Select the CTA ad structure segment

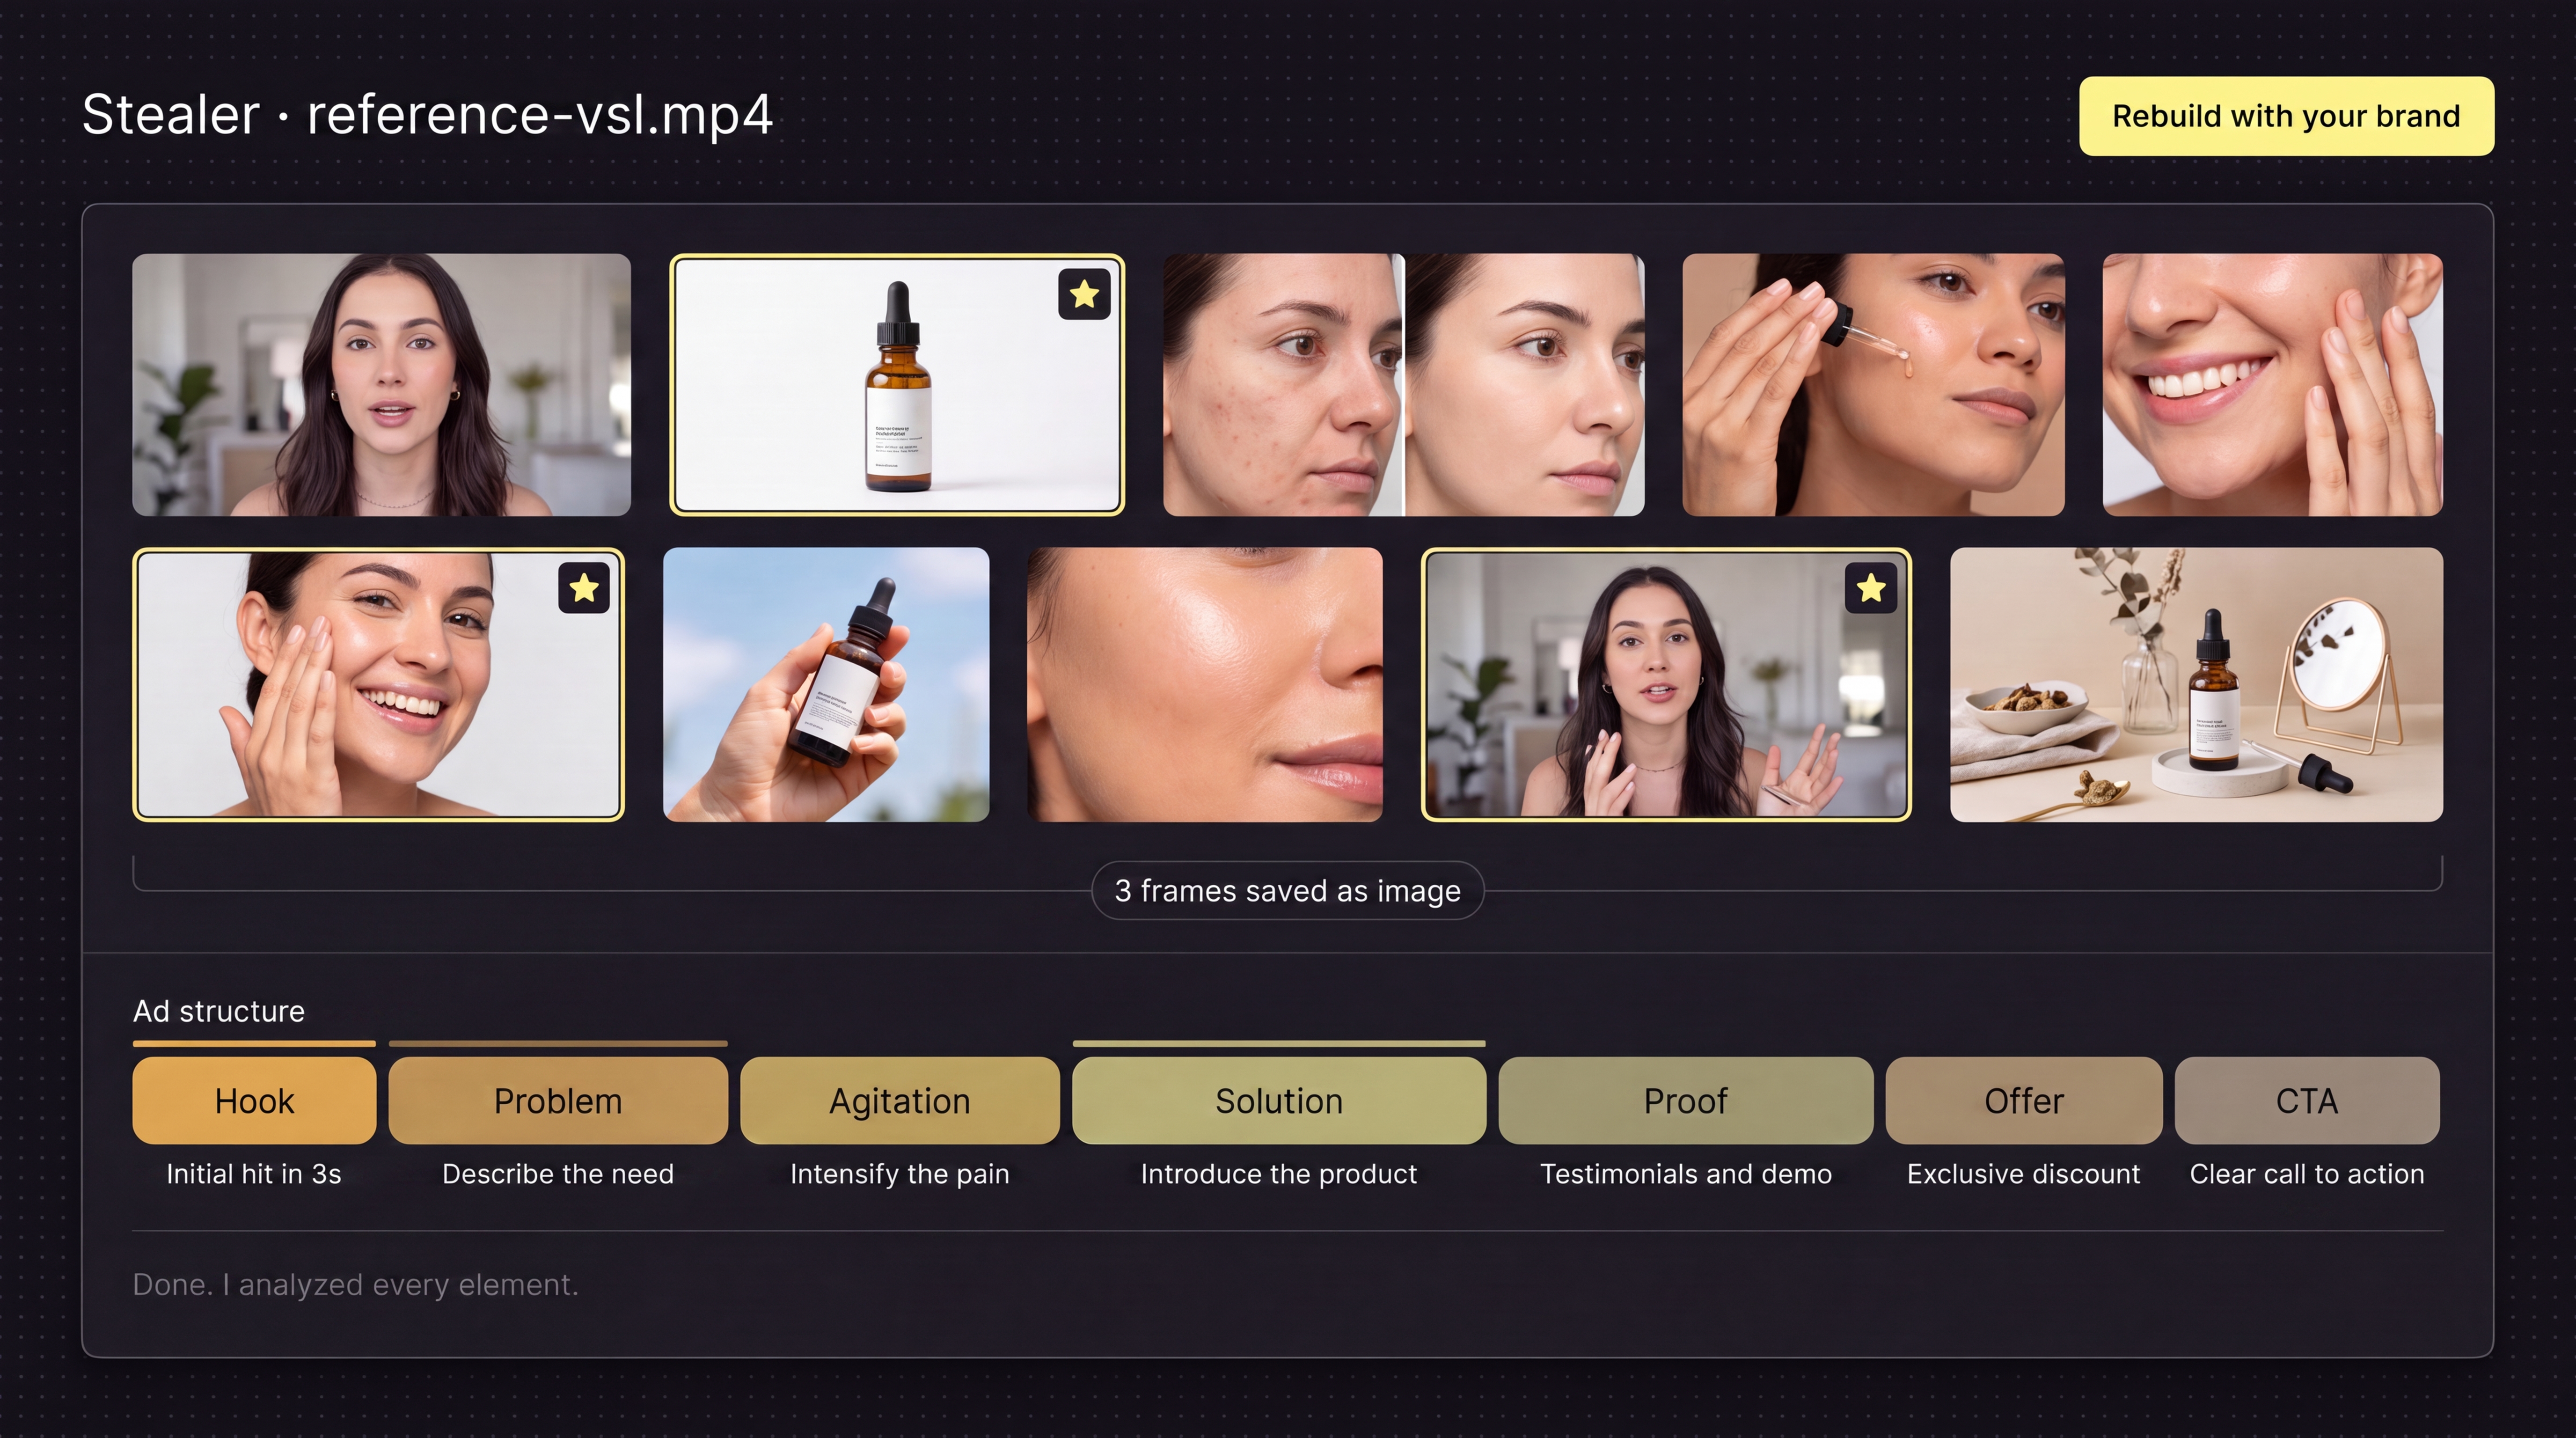[2307, 1101]
